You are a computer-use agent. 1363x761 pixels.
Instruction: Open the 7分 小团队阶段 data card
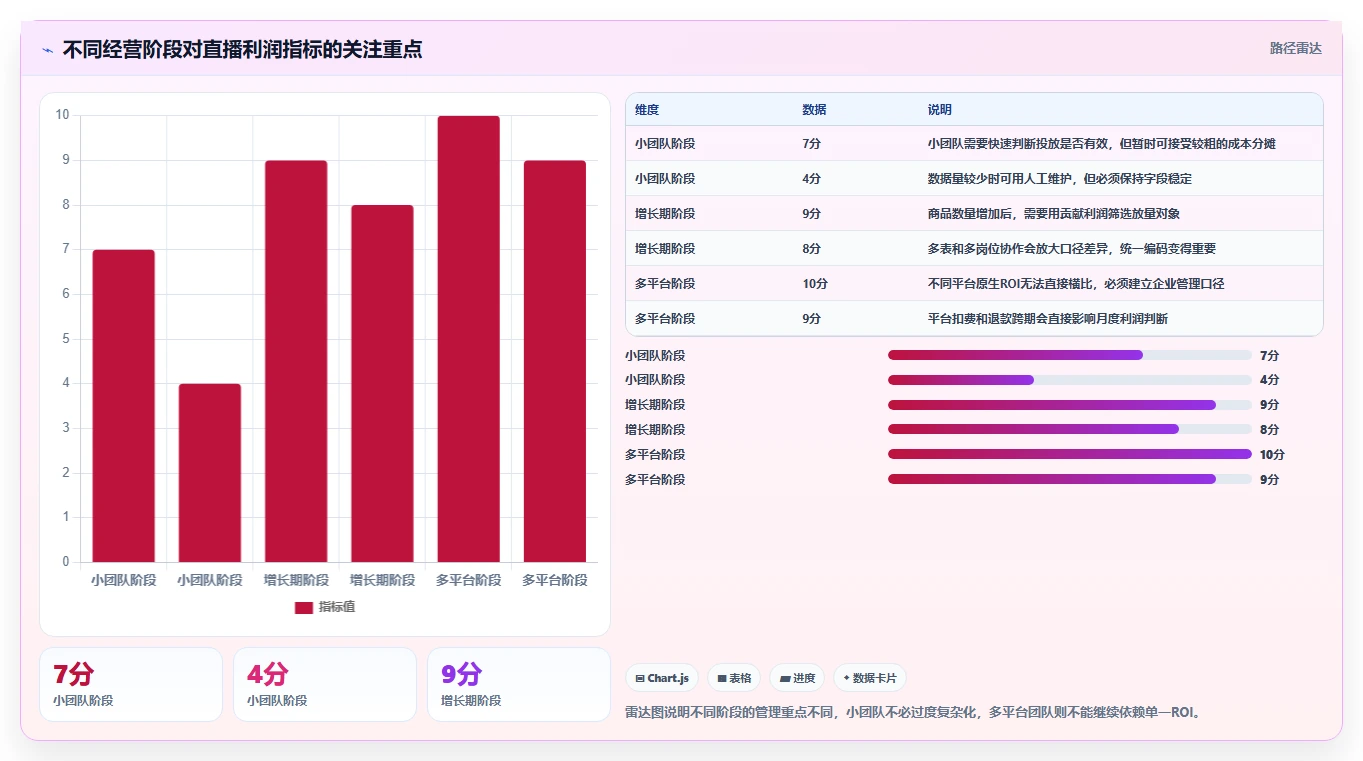(x=131, y=684)
